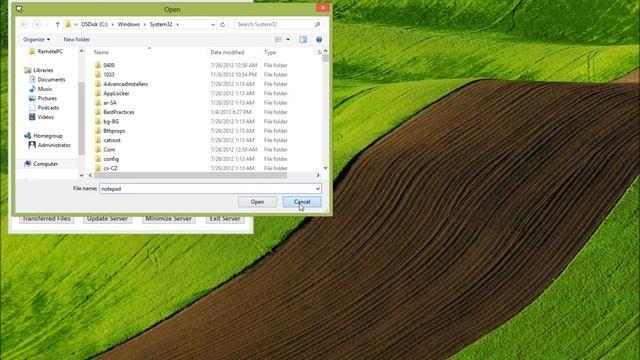This screenshot has height=360, width=640.
Task: Click the search magnifier icon
Action: [x=317, y=24]
